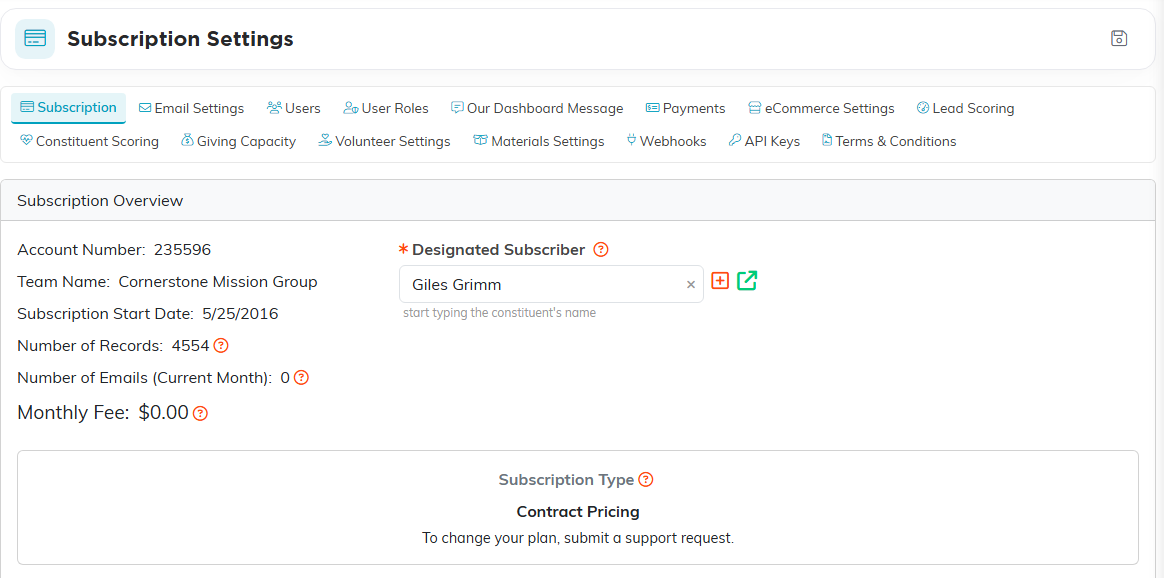Select the Materials Settings tab
This screenshot has width=1164, height=578.
538,141
